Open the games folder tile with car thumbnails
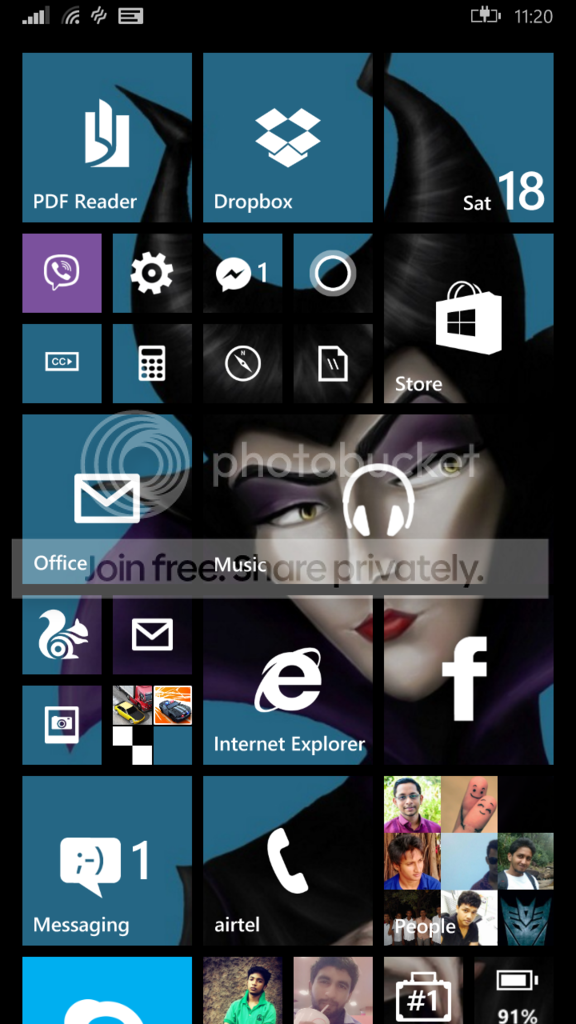Viewport: 576px width, 1024px height. 152,725
